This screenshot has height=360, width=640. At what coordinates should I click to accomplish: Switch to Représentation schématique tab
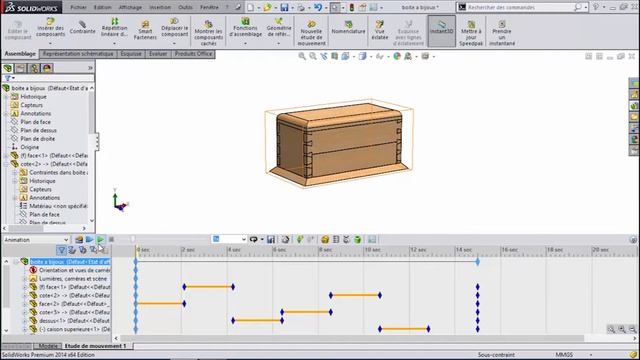pyautogui.click(x=78, y=54)
